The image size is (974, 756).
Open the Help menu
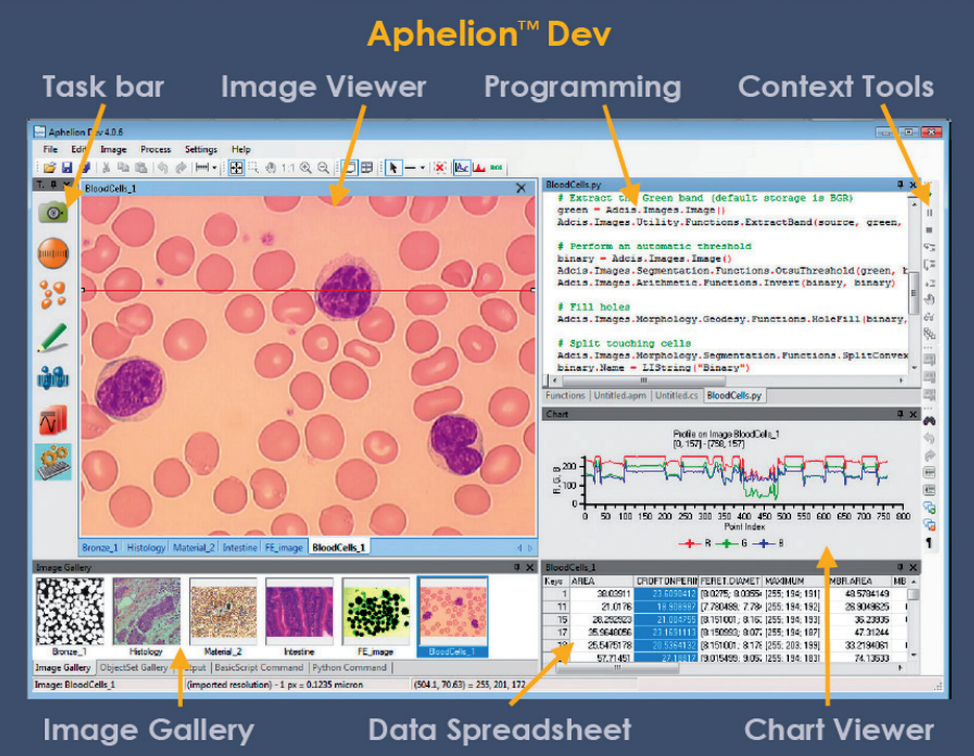(241, 150)
